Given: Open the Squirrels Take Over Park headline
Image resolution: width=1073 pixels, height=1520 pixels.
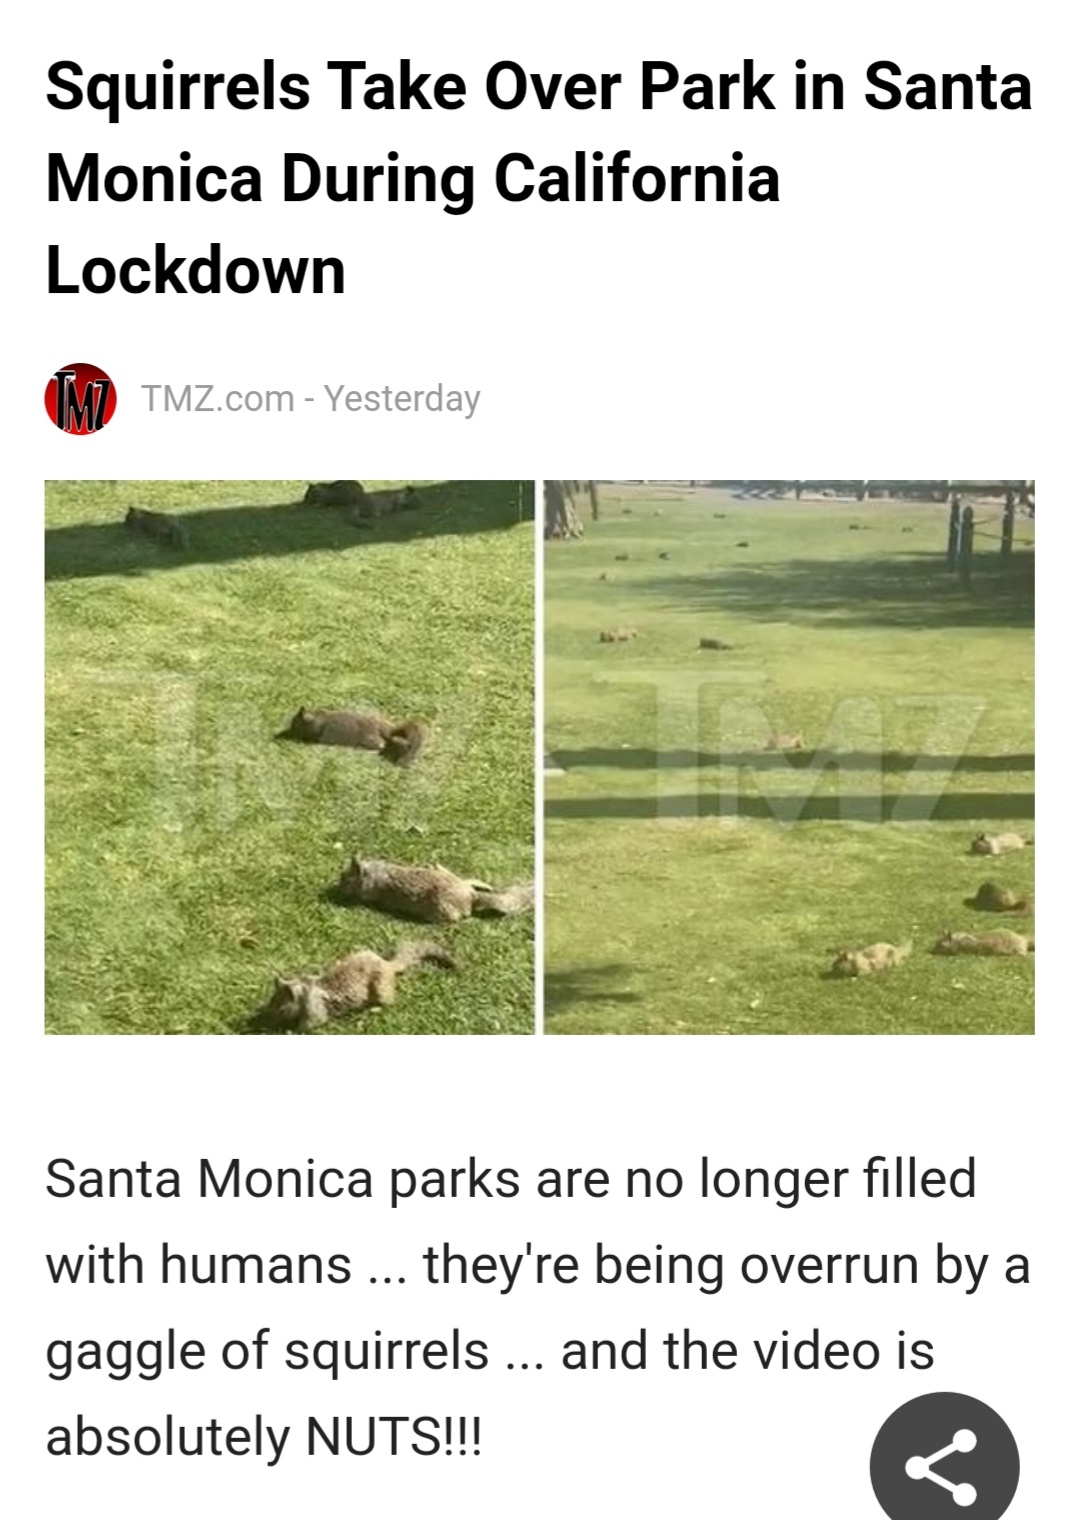Looking at the screenshot, I should [x=538, y=178].
